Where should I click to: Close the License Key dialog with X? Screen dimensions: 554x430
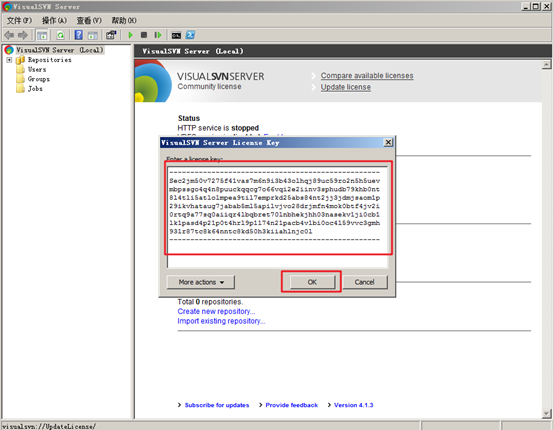(x=388, y=142)
